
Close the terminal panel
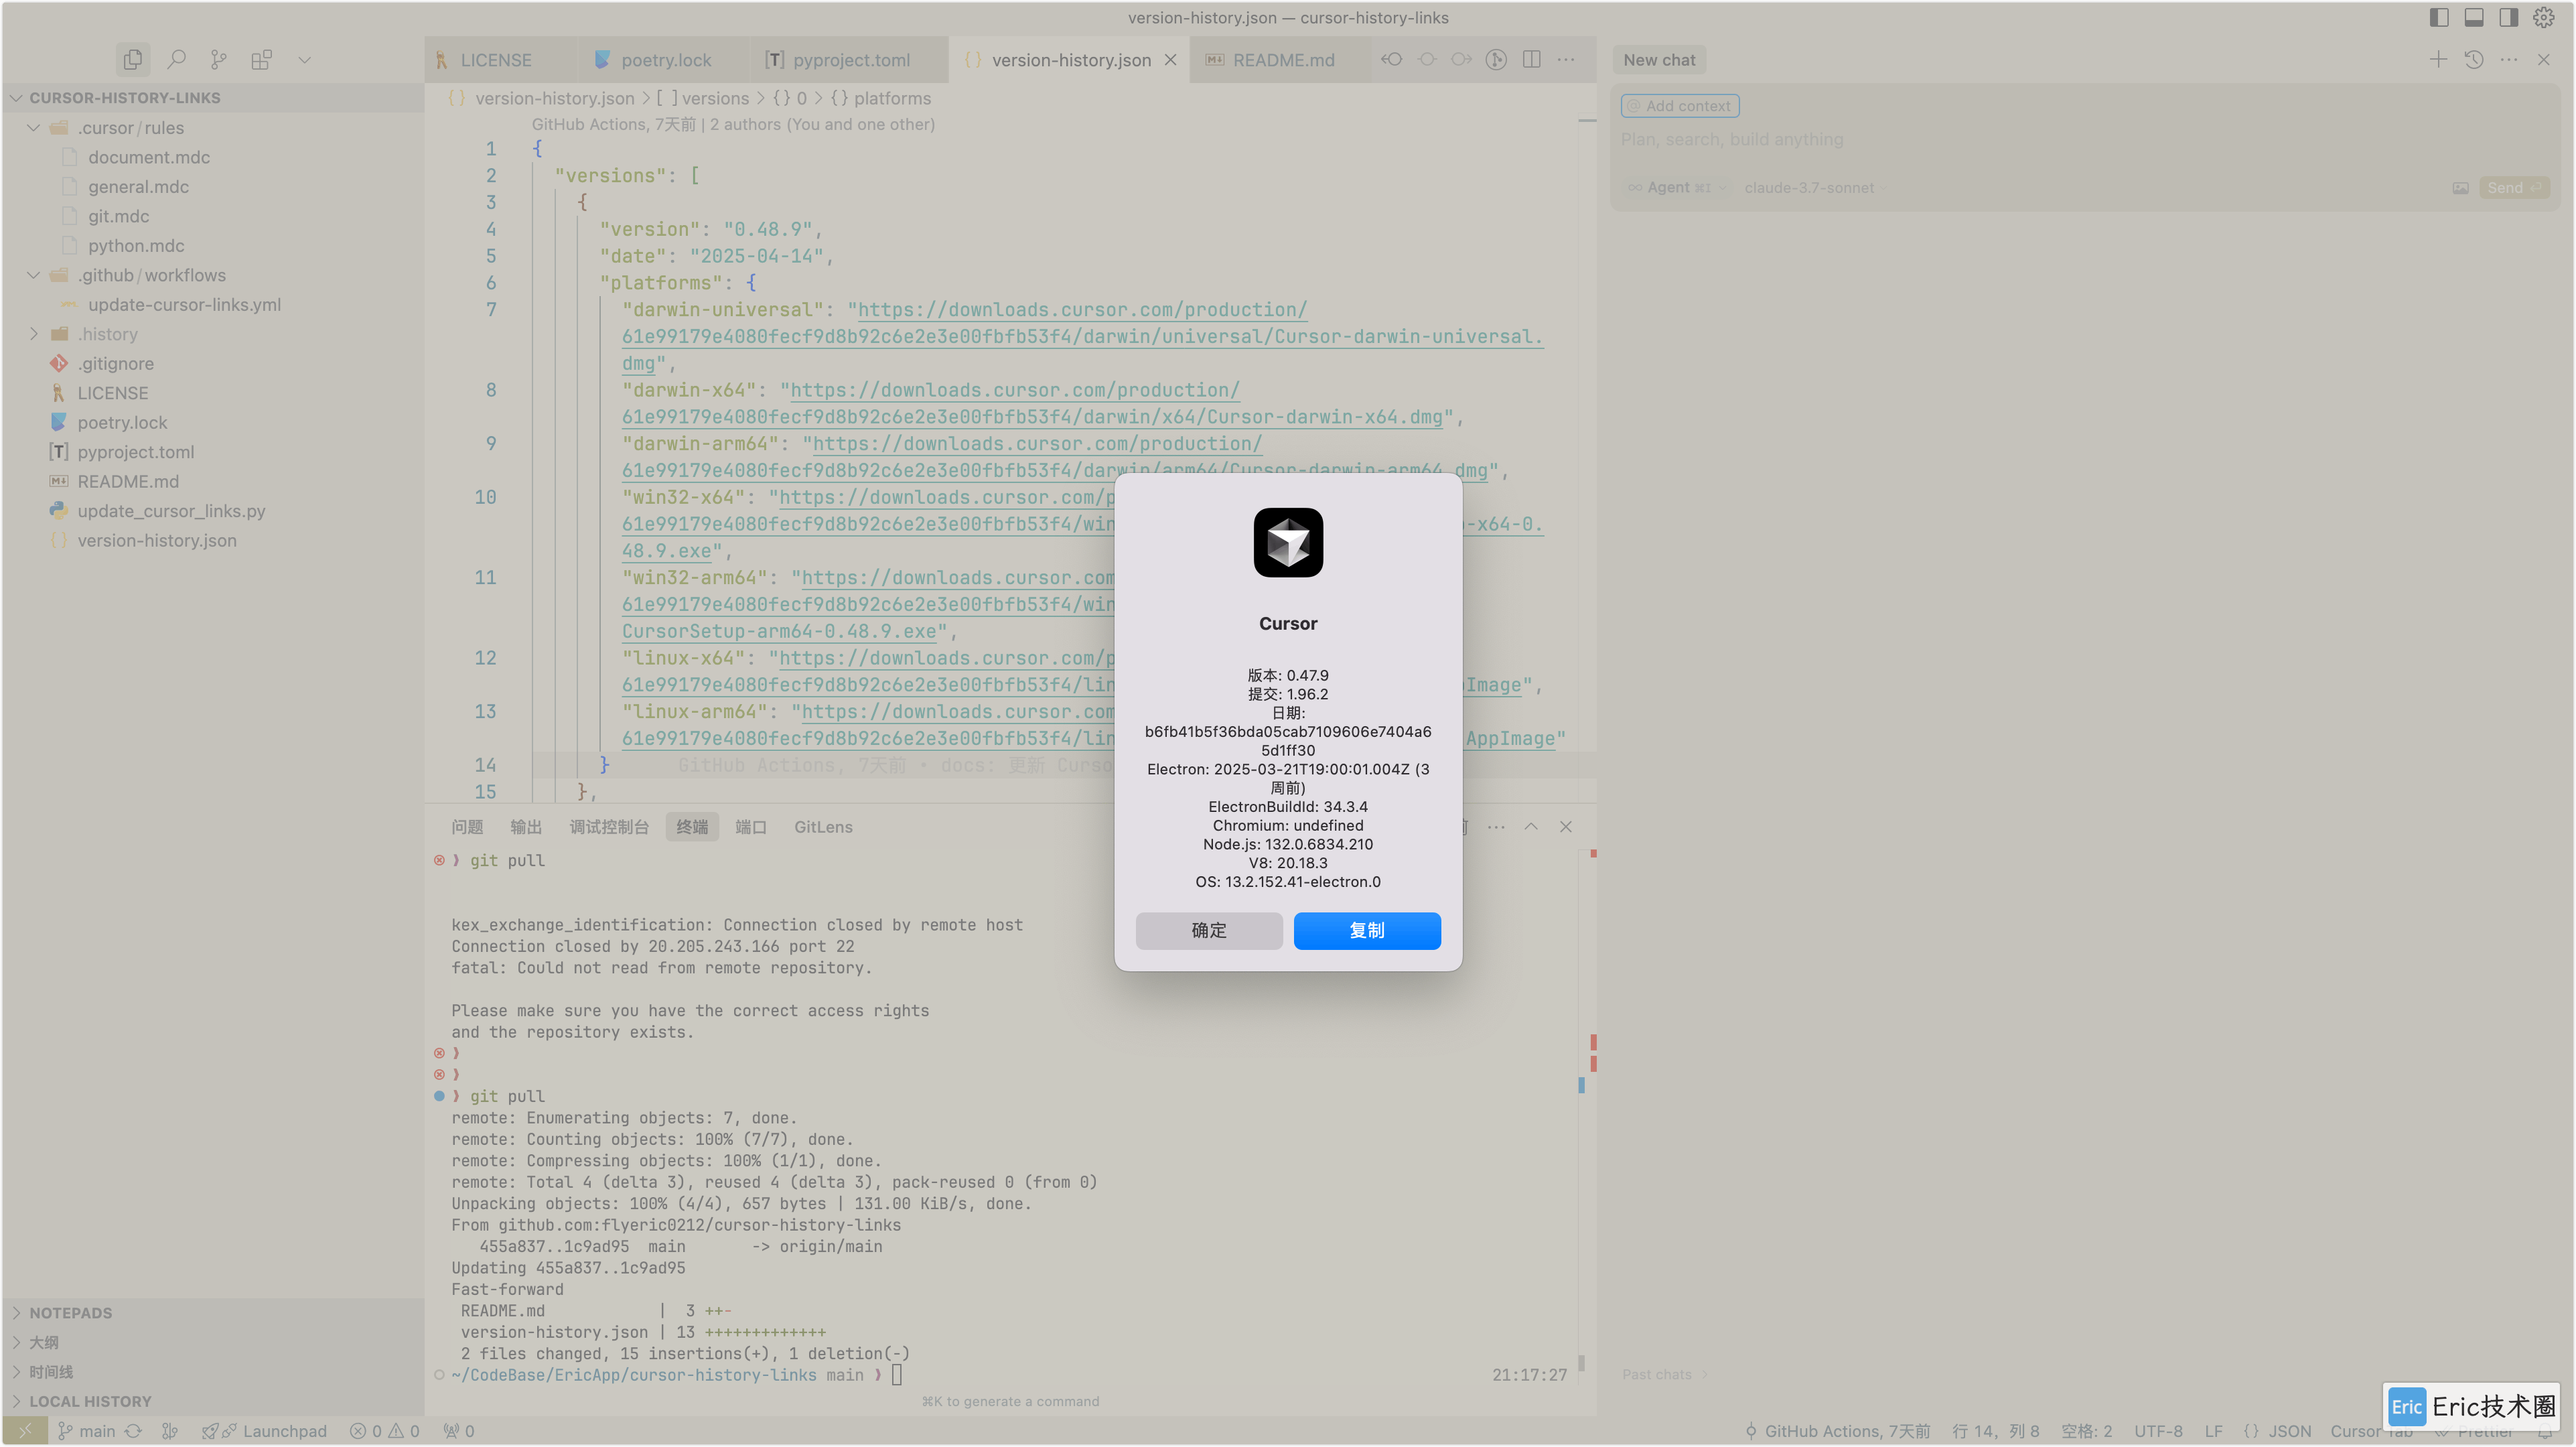coord(1566,827)
